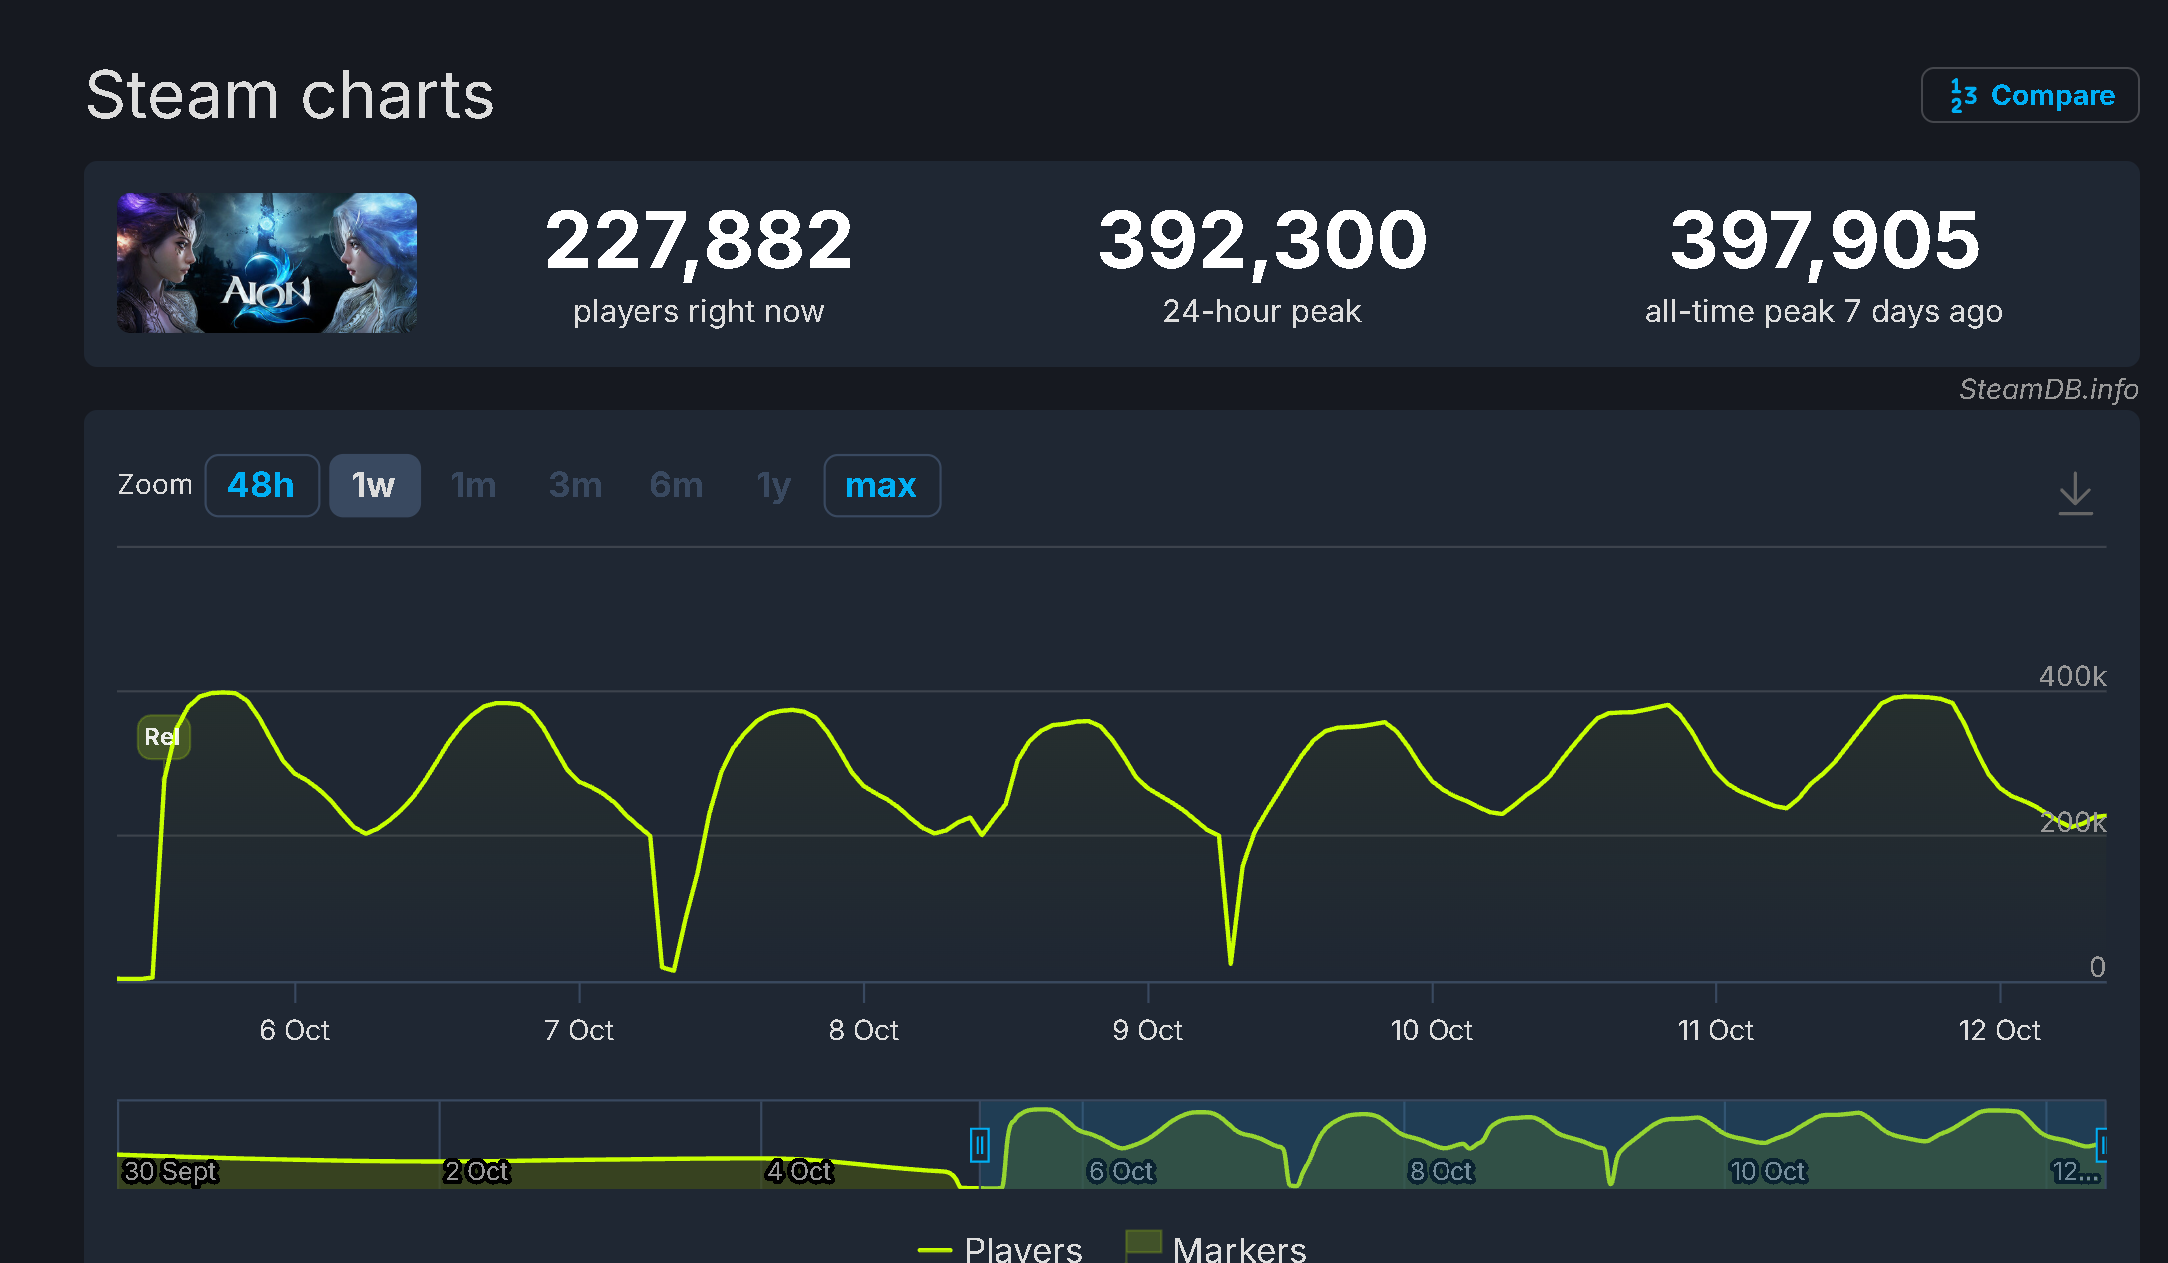Click the Compare button

pos(2029,95)
